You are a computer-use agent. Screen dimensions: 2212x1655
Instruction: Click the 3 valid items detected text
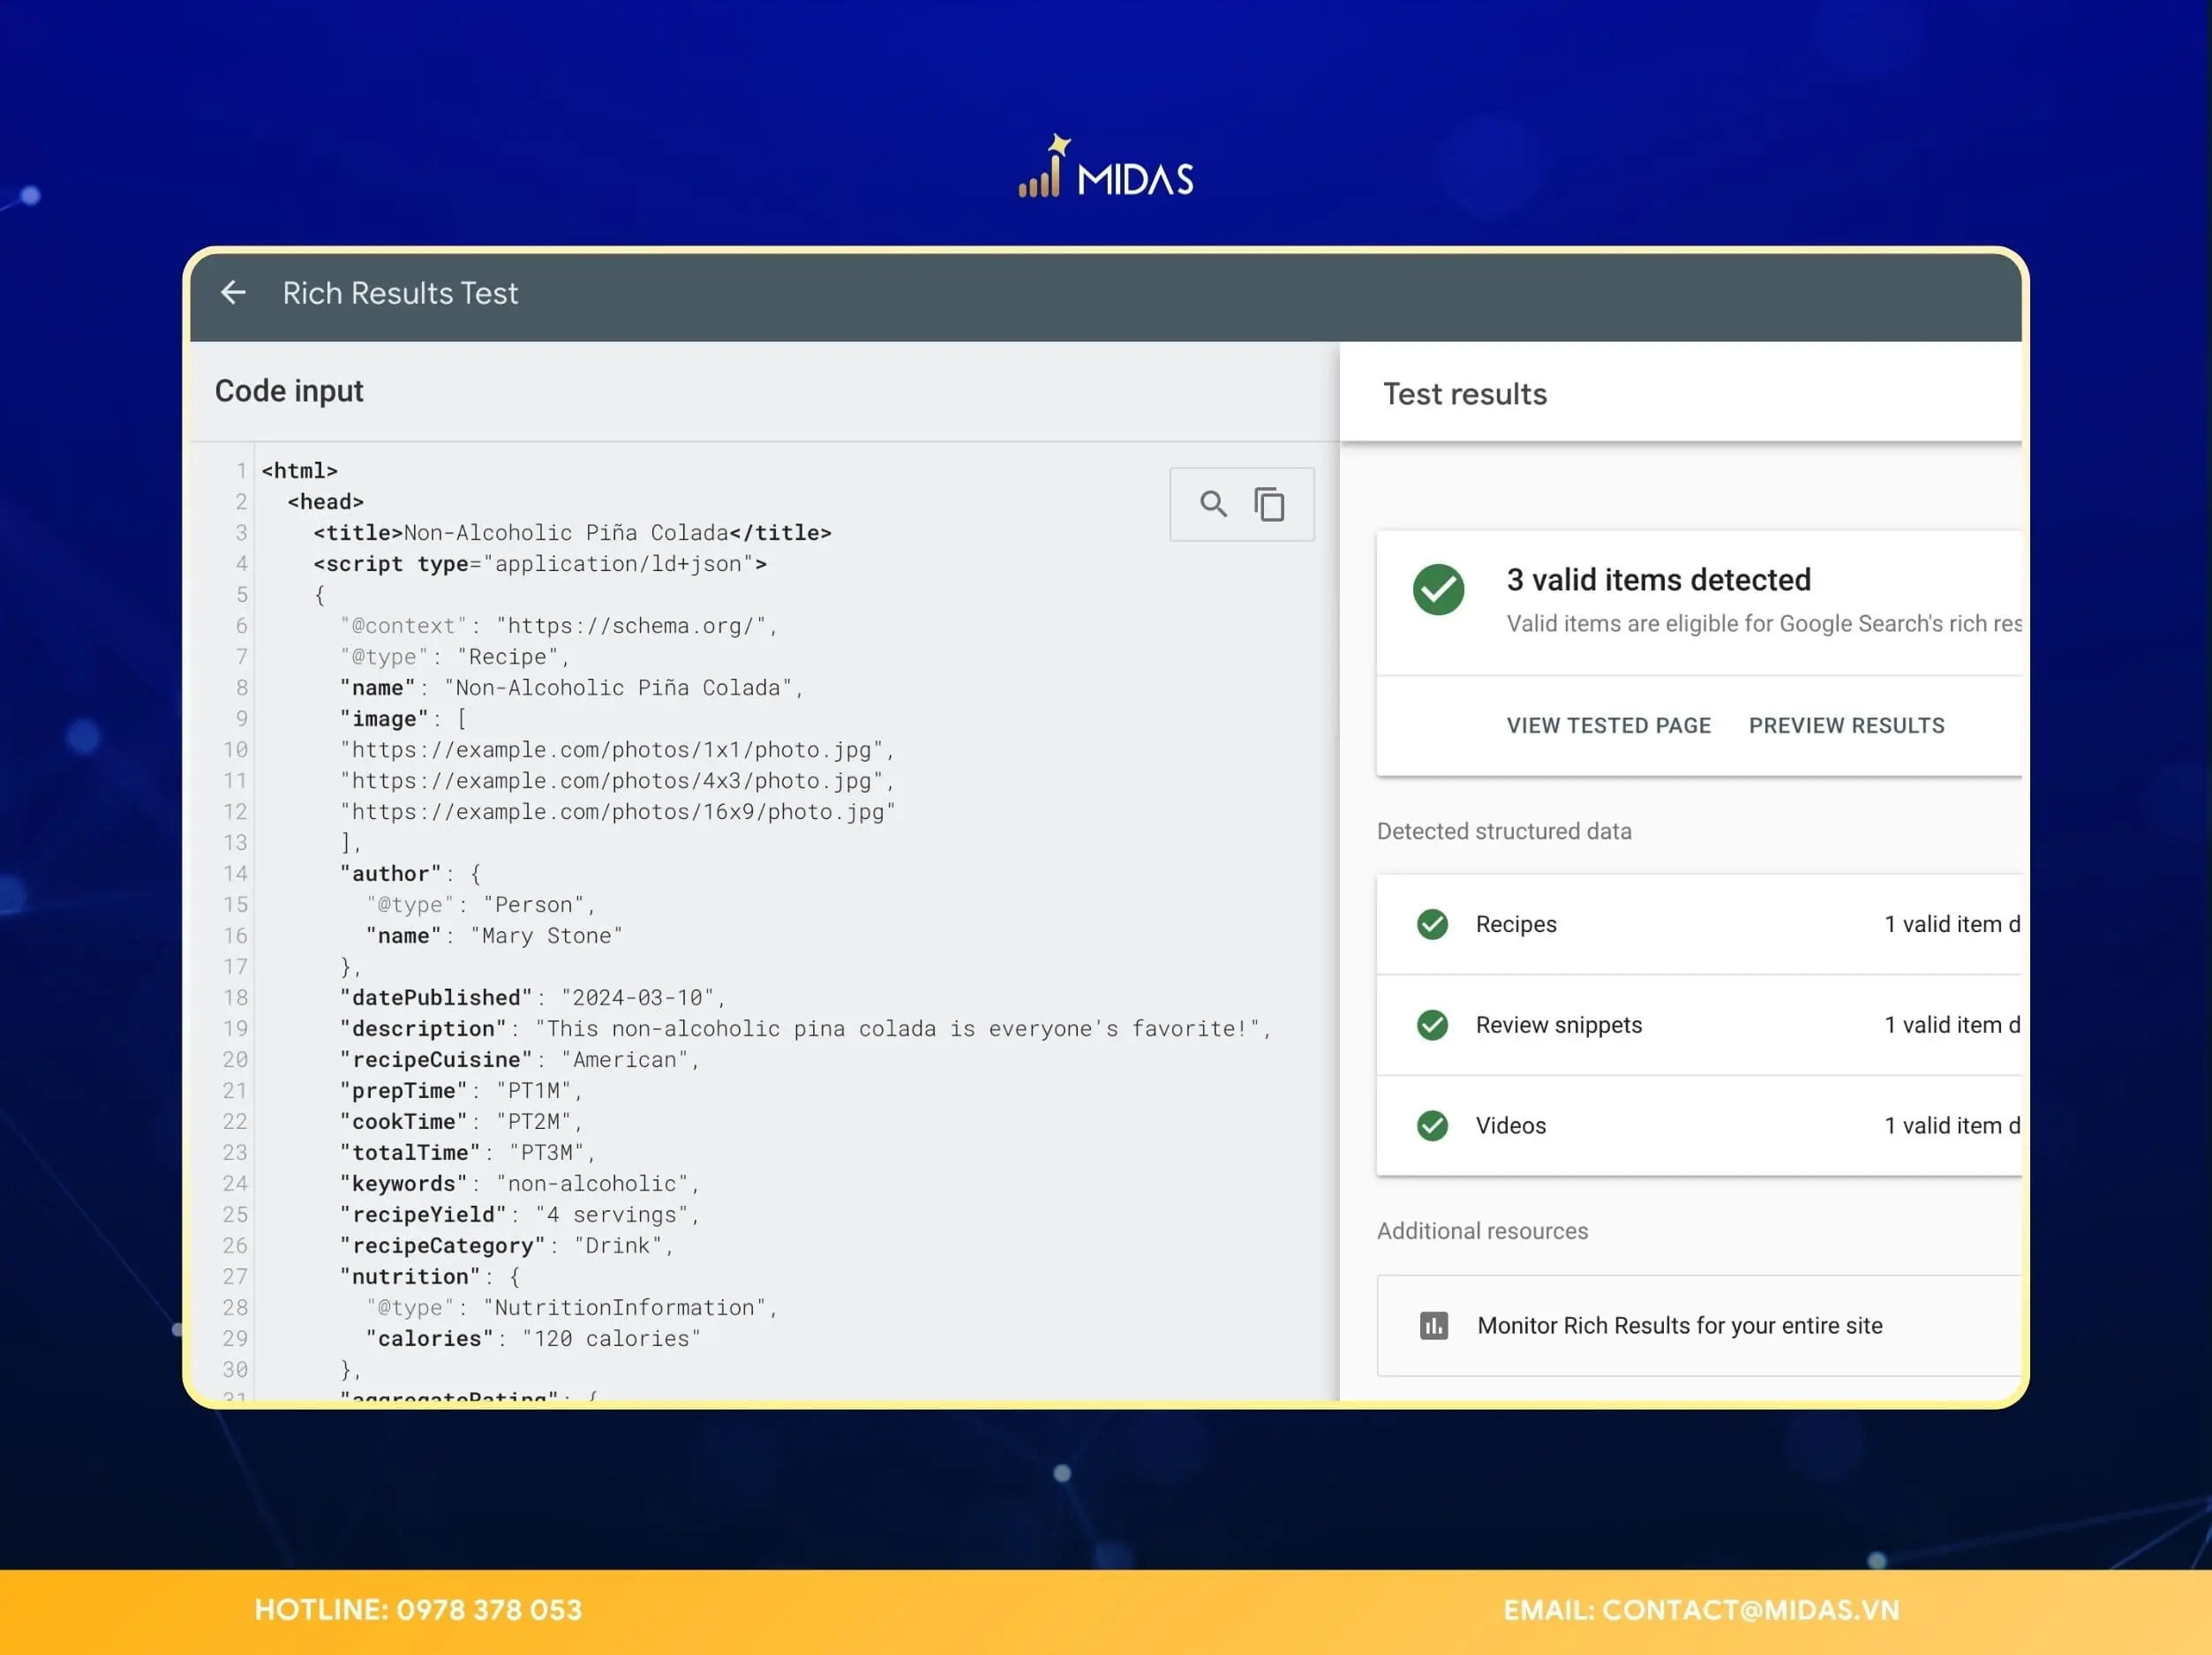pos(1659,580)
